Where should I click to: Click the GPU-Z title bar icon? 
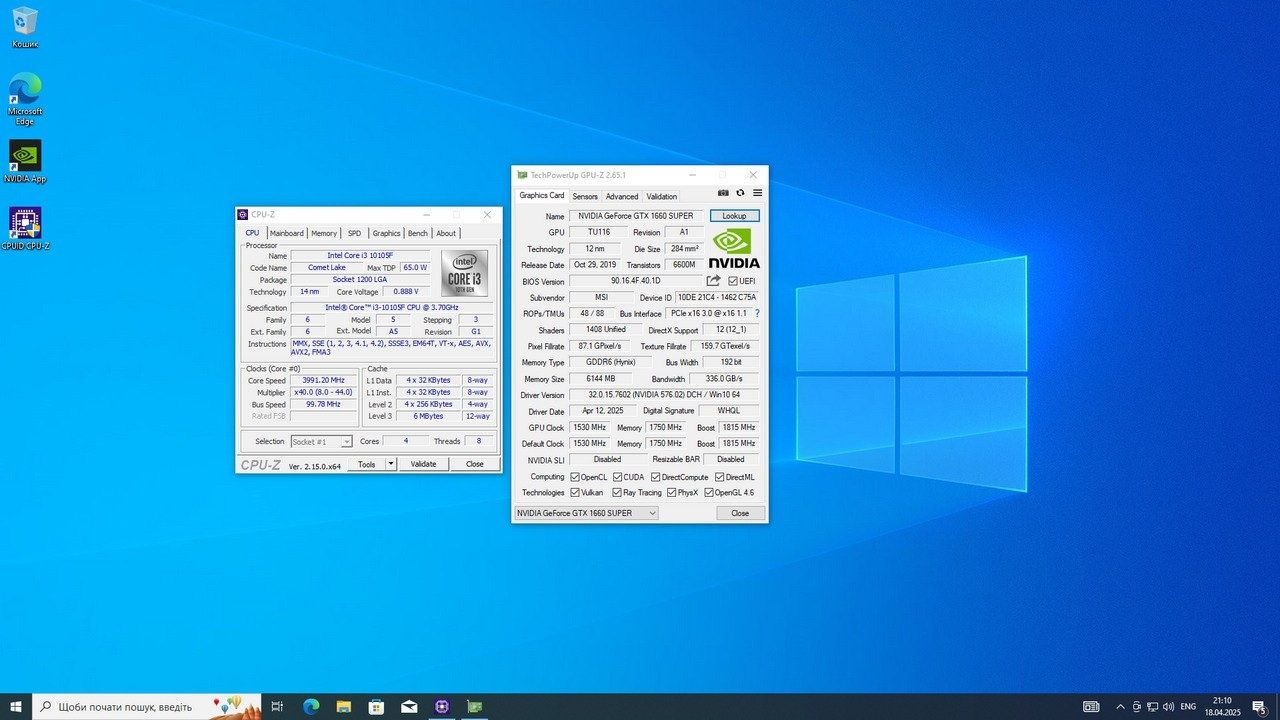521,175
